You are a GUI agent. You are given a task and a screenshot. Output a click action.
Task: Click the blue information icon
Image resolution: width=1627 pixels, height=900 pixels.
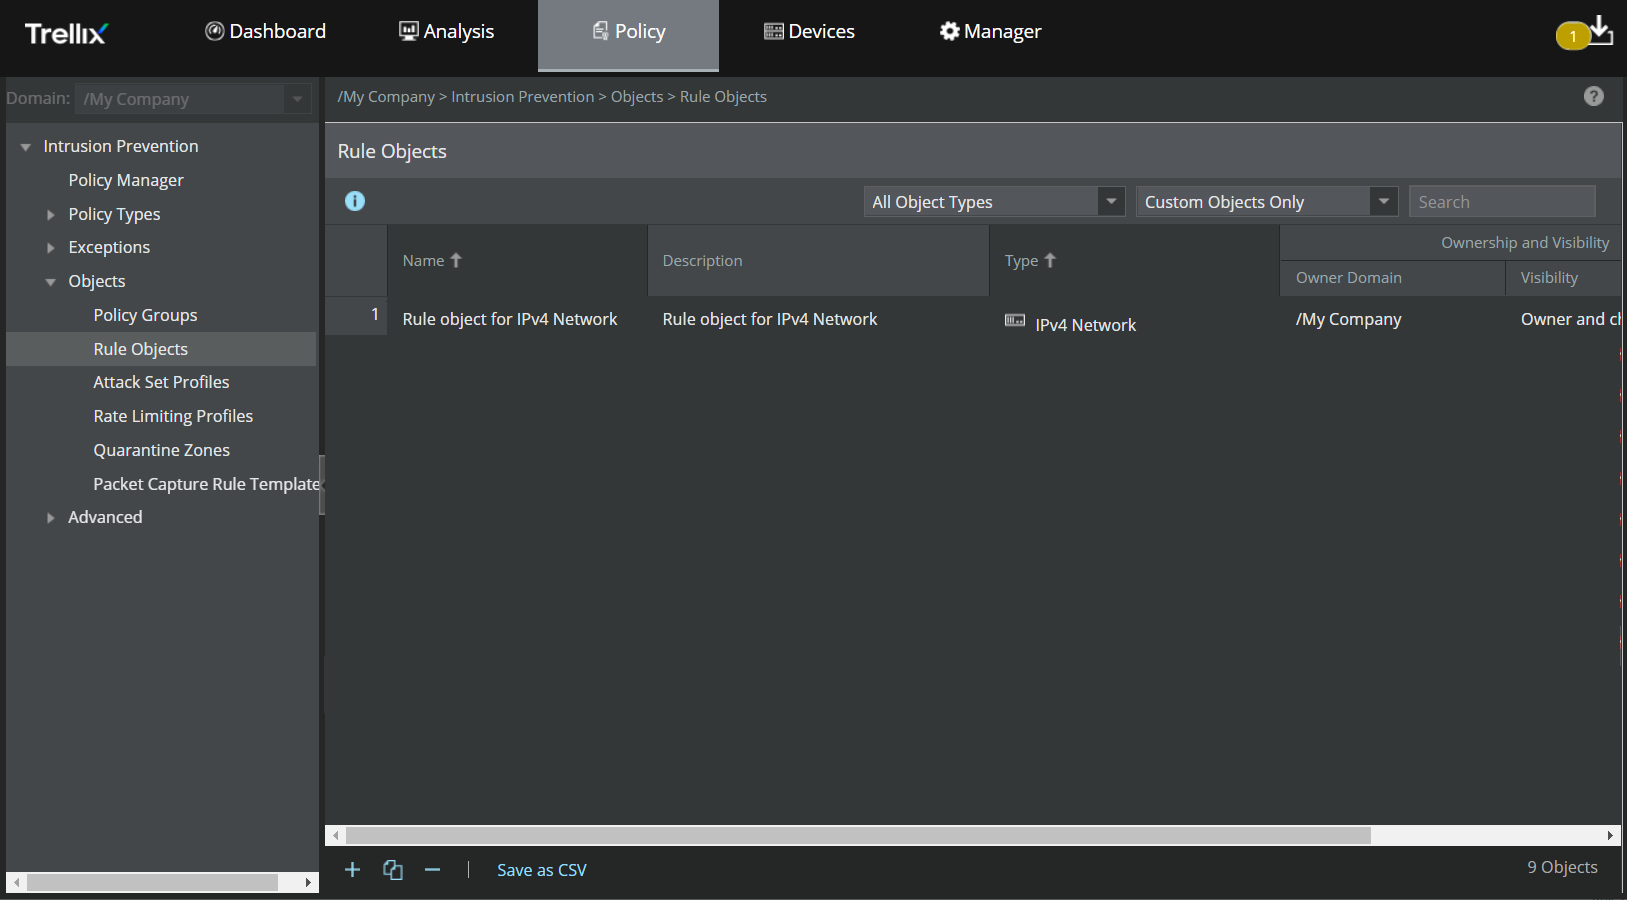click(355, 201)
